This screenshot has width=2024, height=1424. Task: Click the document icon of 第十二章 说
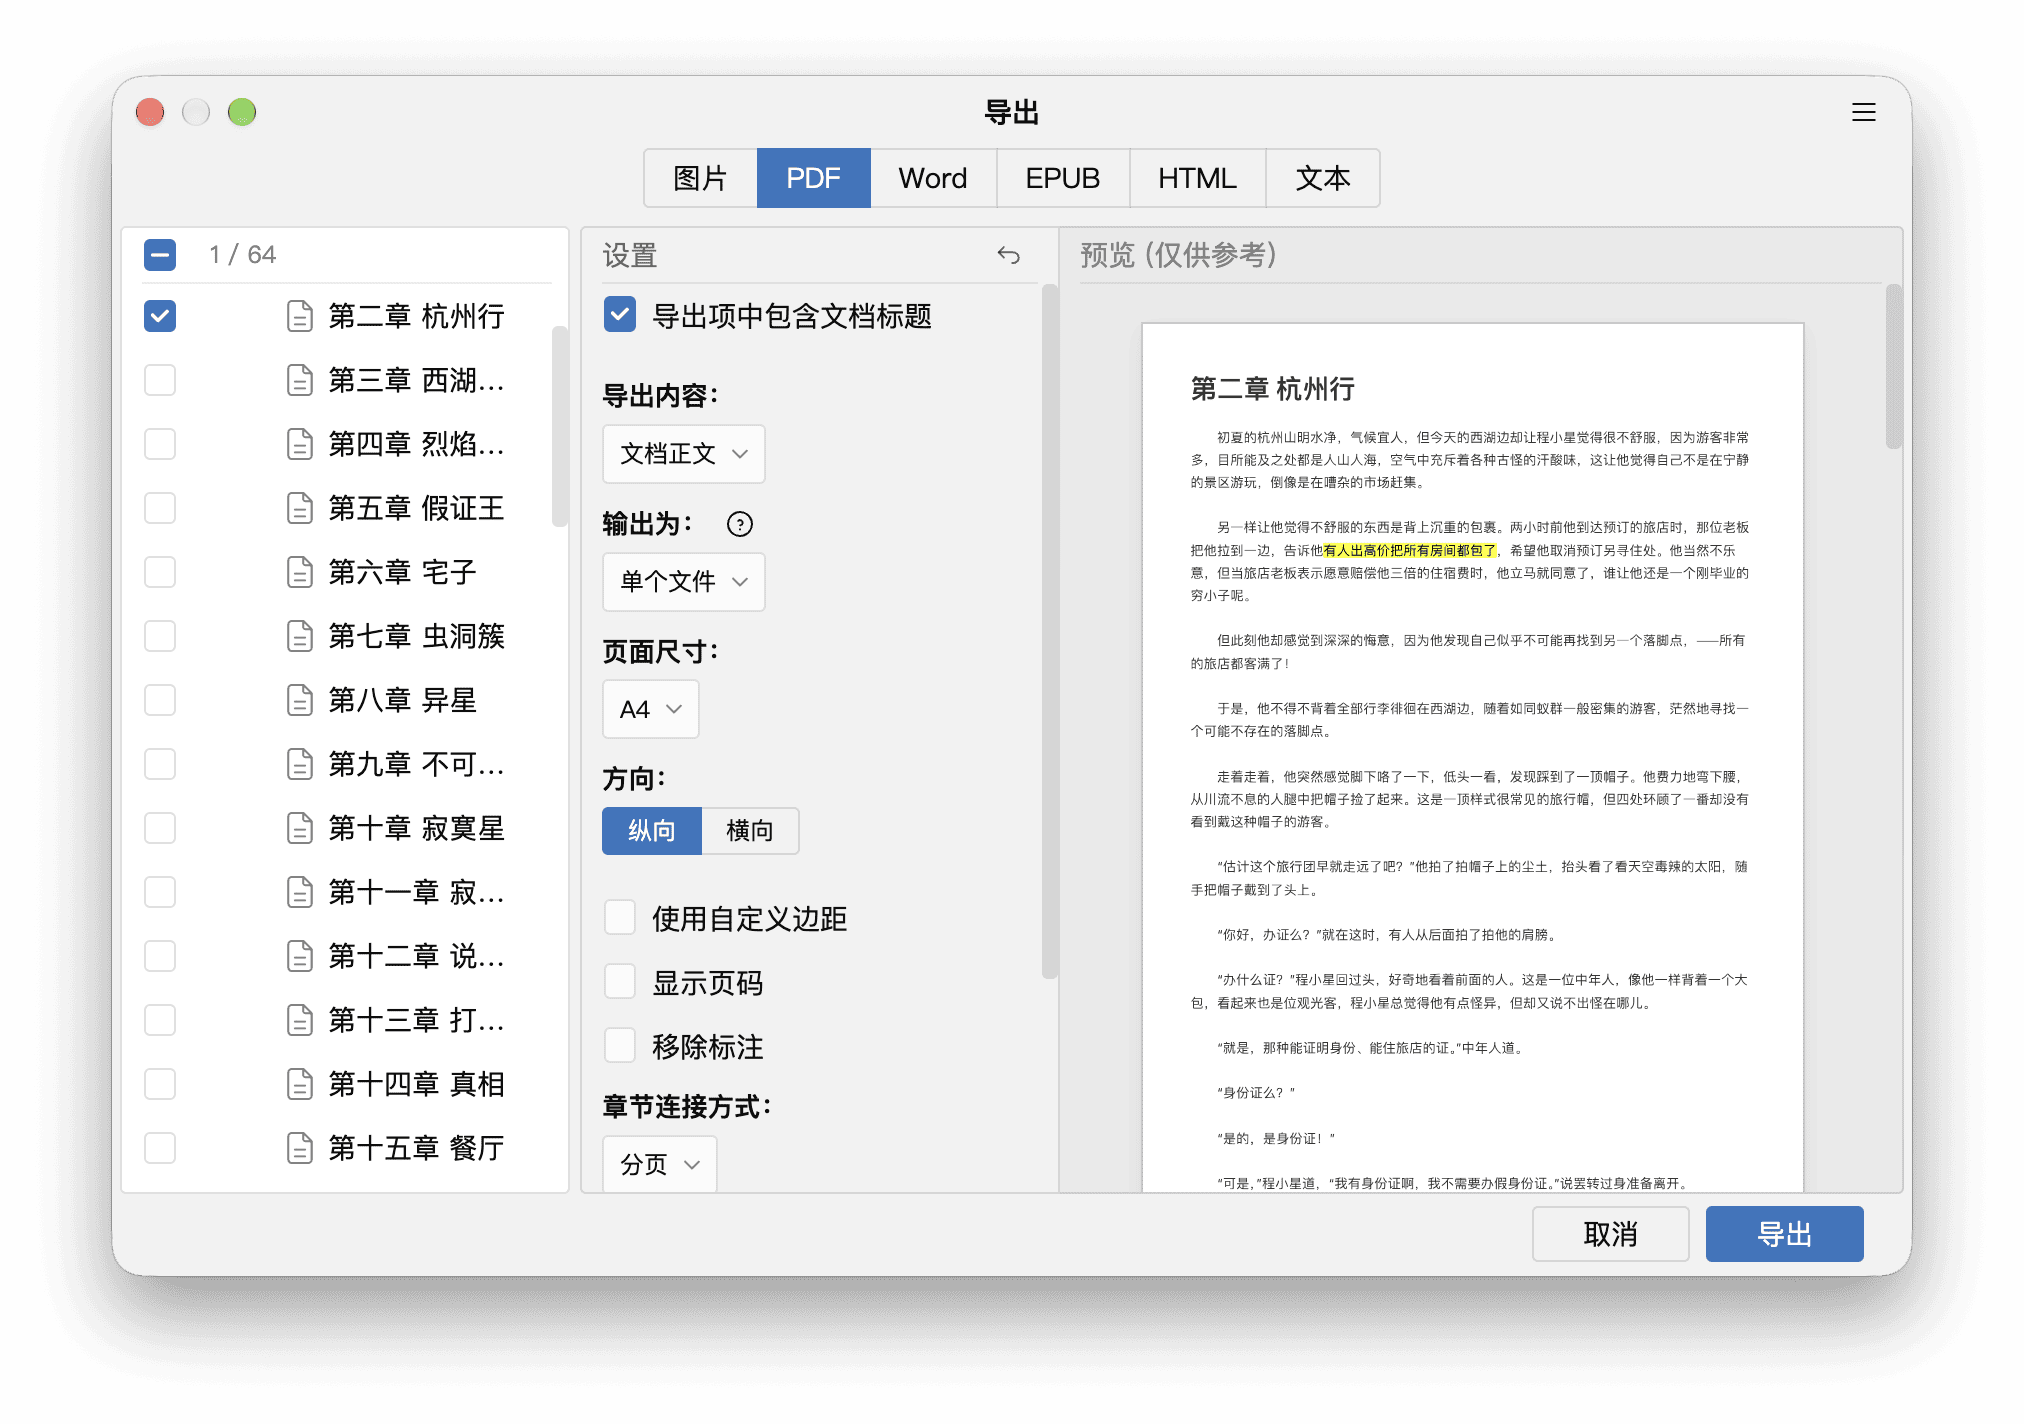299,956
